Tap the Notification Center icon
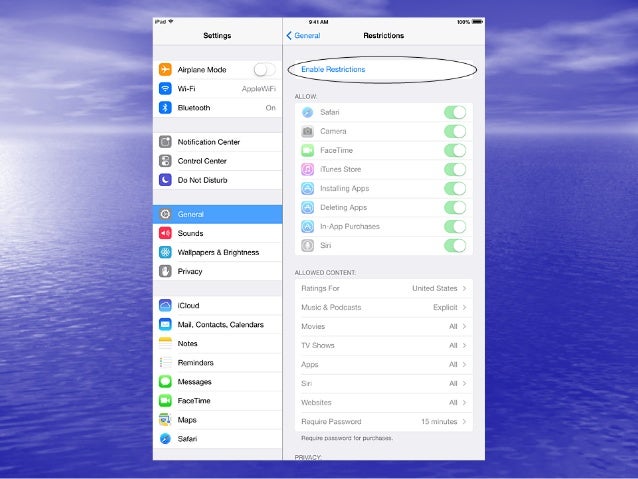Screen dimensions: 638x479 (x=165, y=142)
